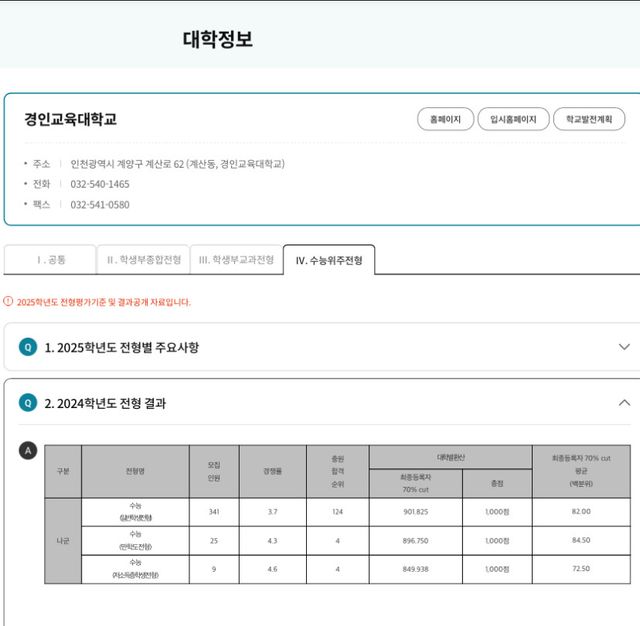Select the 901.825 70% cut cell
640x626 pixels.
(x=415, y=511)
